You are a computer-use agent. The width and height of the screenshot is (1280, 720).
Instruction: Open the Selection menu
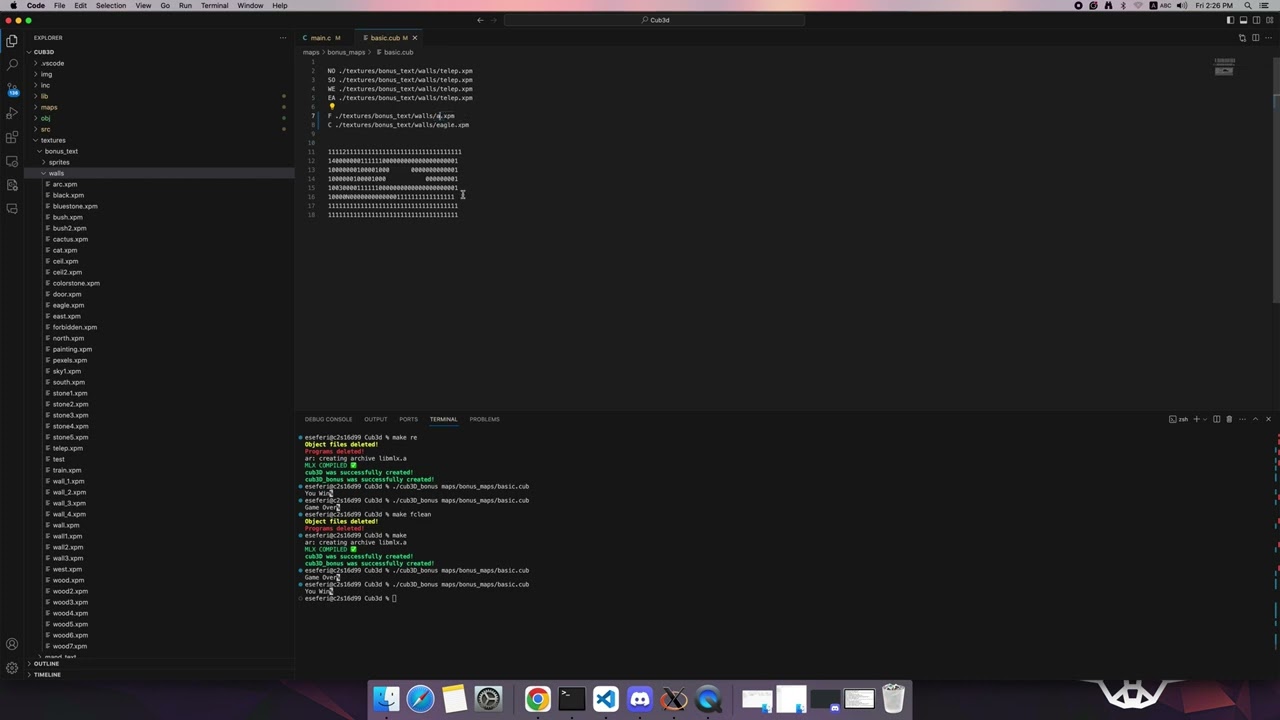click(111, 6)
